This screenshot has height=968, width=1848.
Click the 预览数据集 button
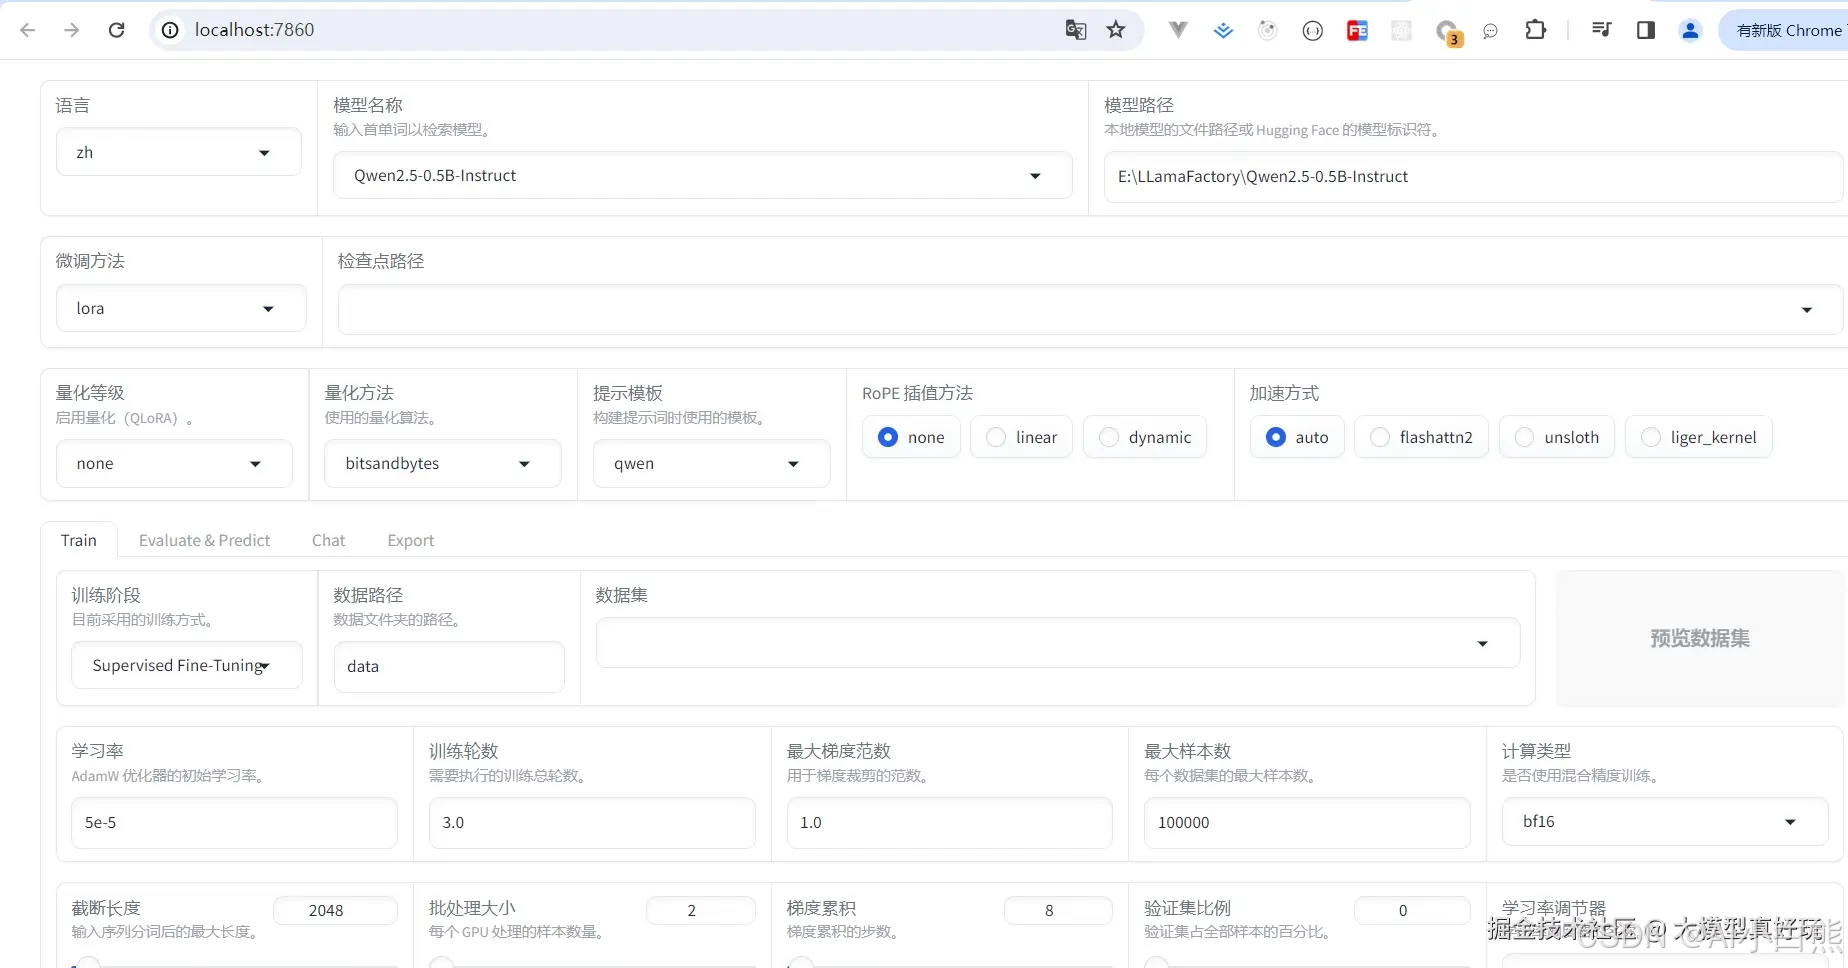(1699, 638)
